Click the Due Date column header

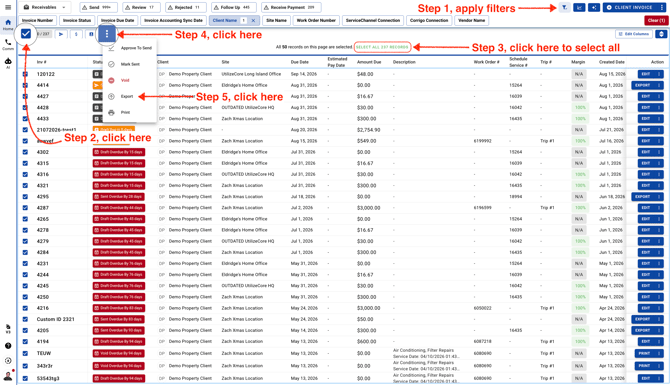tap(300, 62)
